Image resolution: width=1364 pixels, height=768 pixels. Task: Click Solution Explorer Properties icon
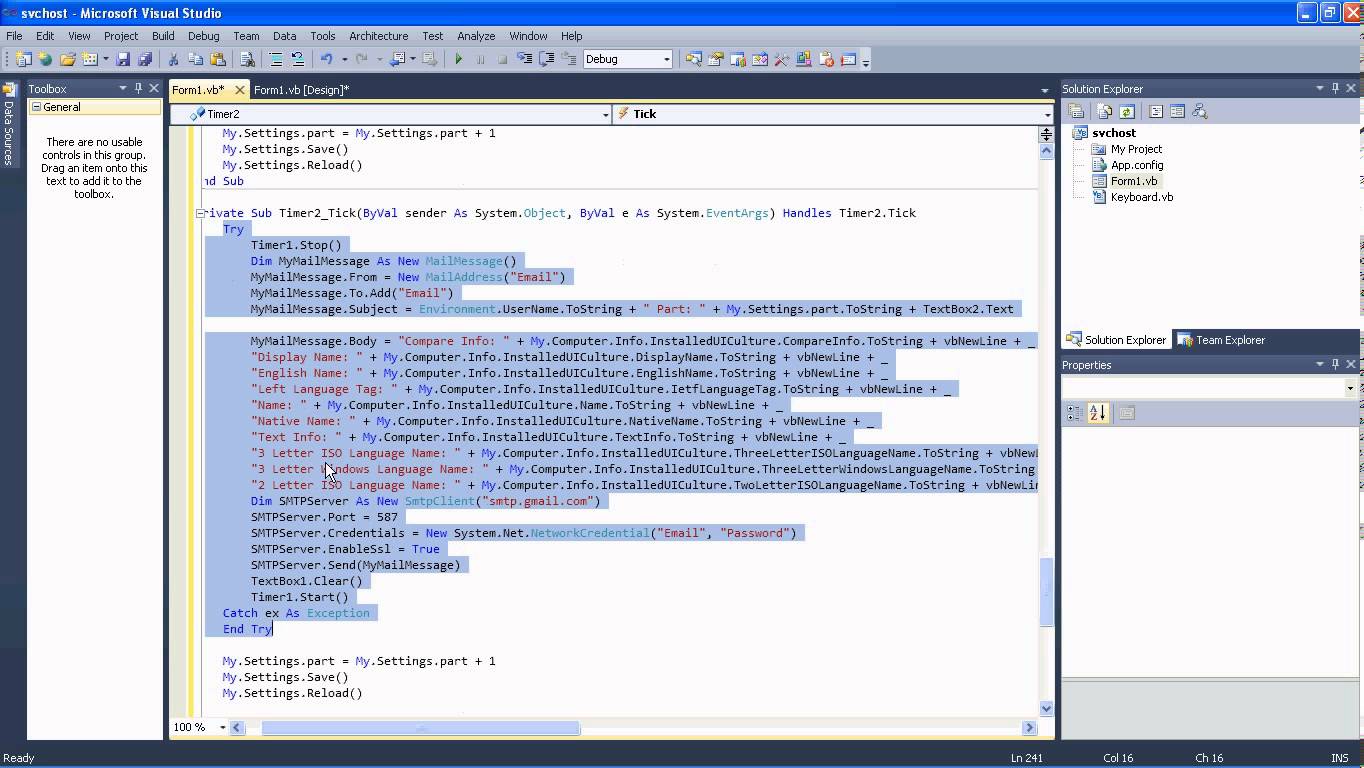[1075, 112]
